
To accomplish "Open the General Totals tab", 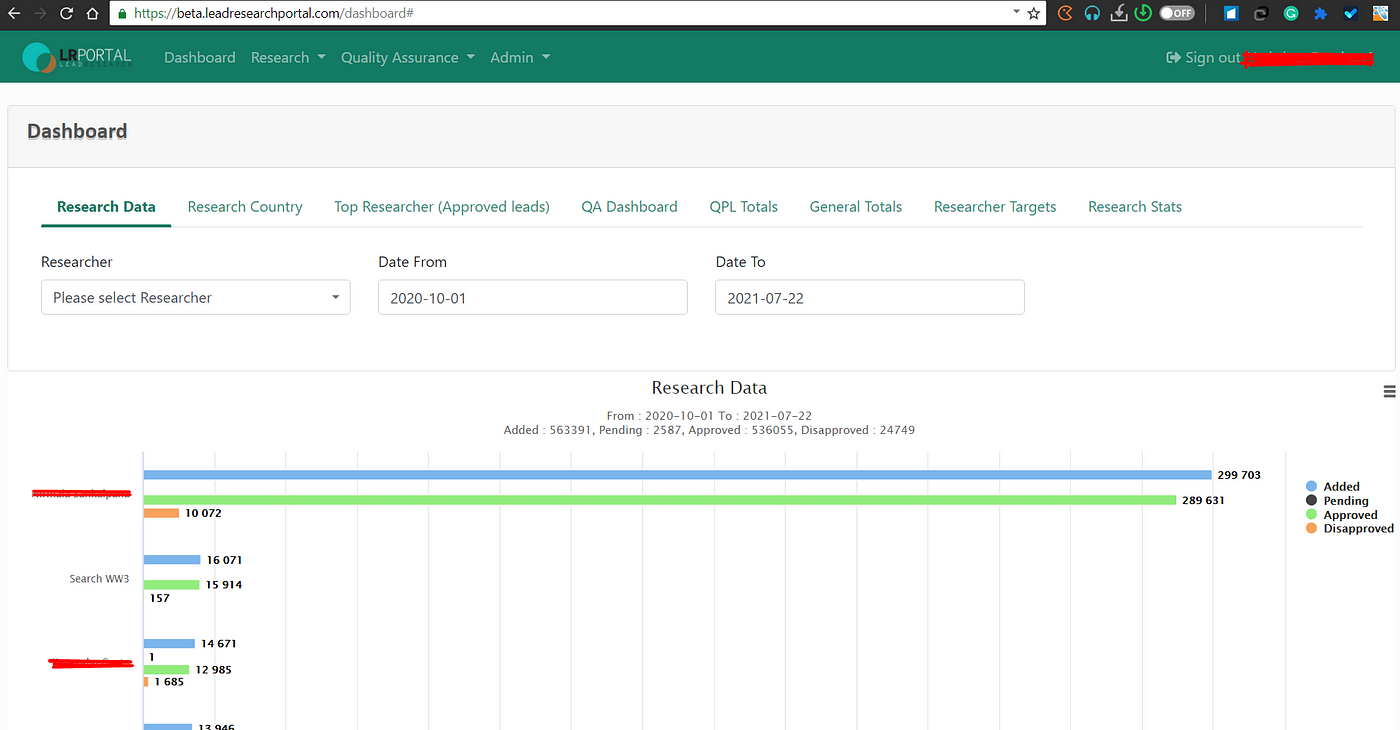I will pyautogui.click(x=856, y=207).
